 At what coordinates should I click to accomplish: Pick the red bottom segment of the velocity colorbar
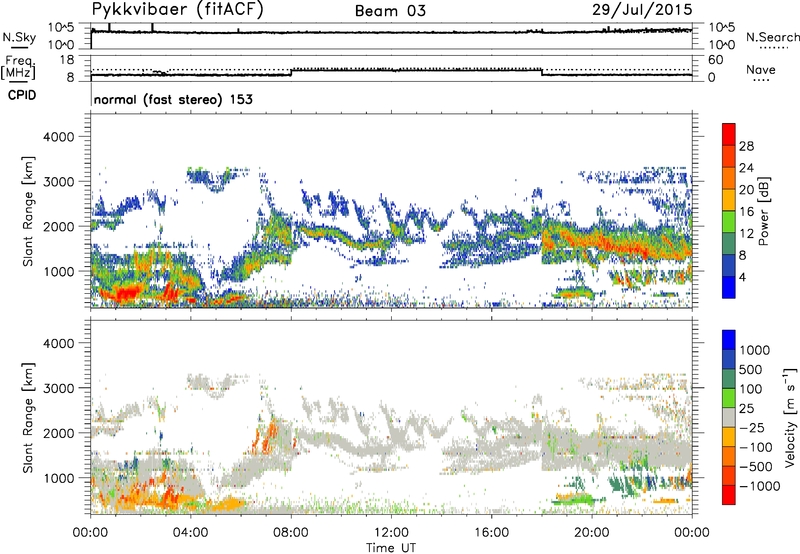tap(729, 495)
